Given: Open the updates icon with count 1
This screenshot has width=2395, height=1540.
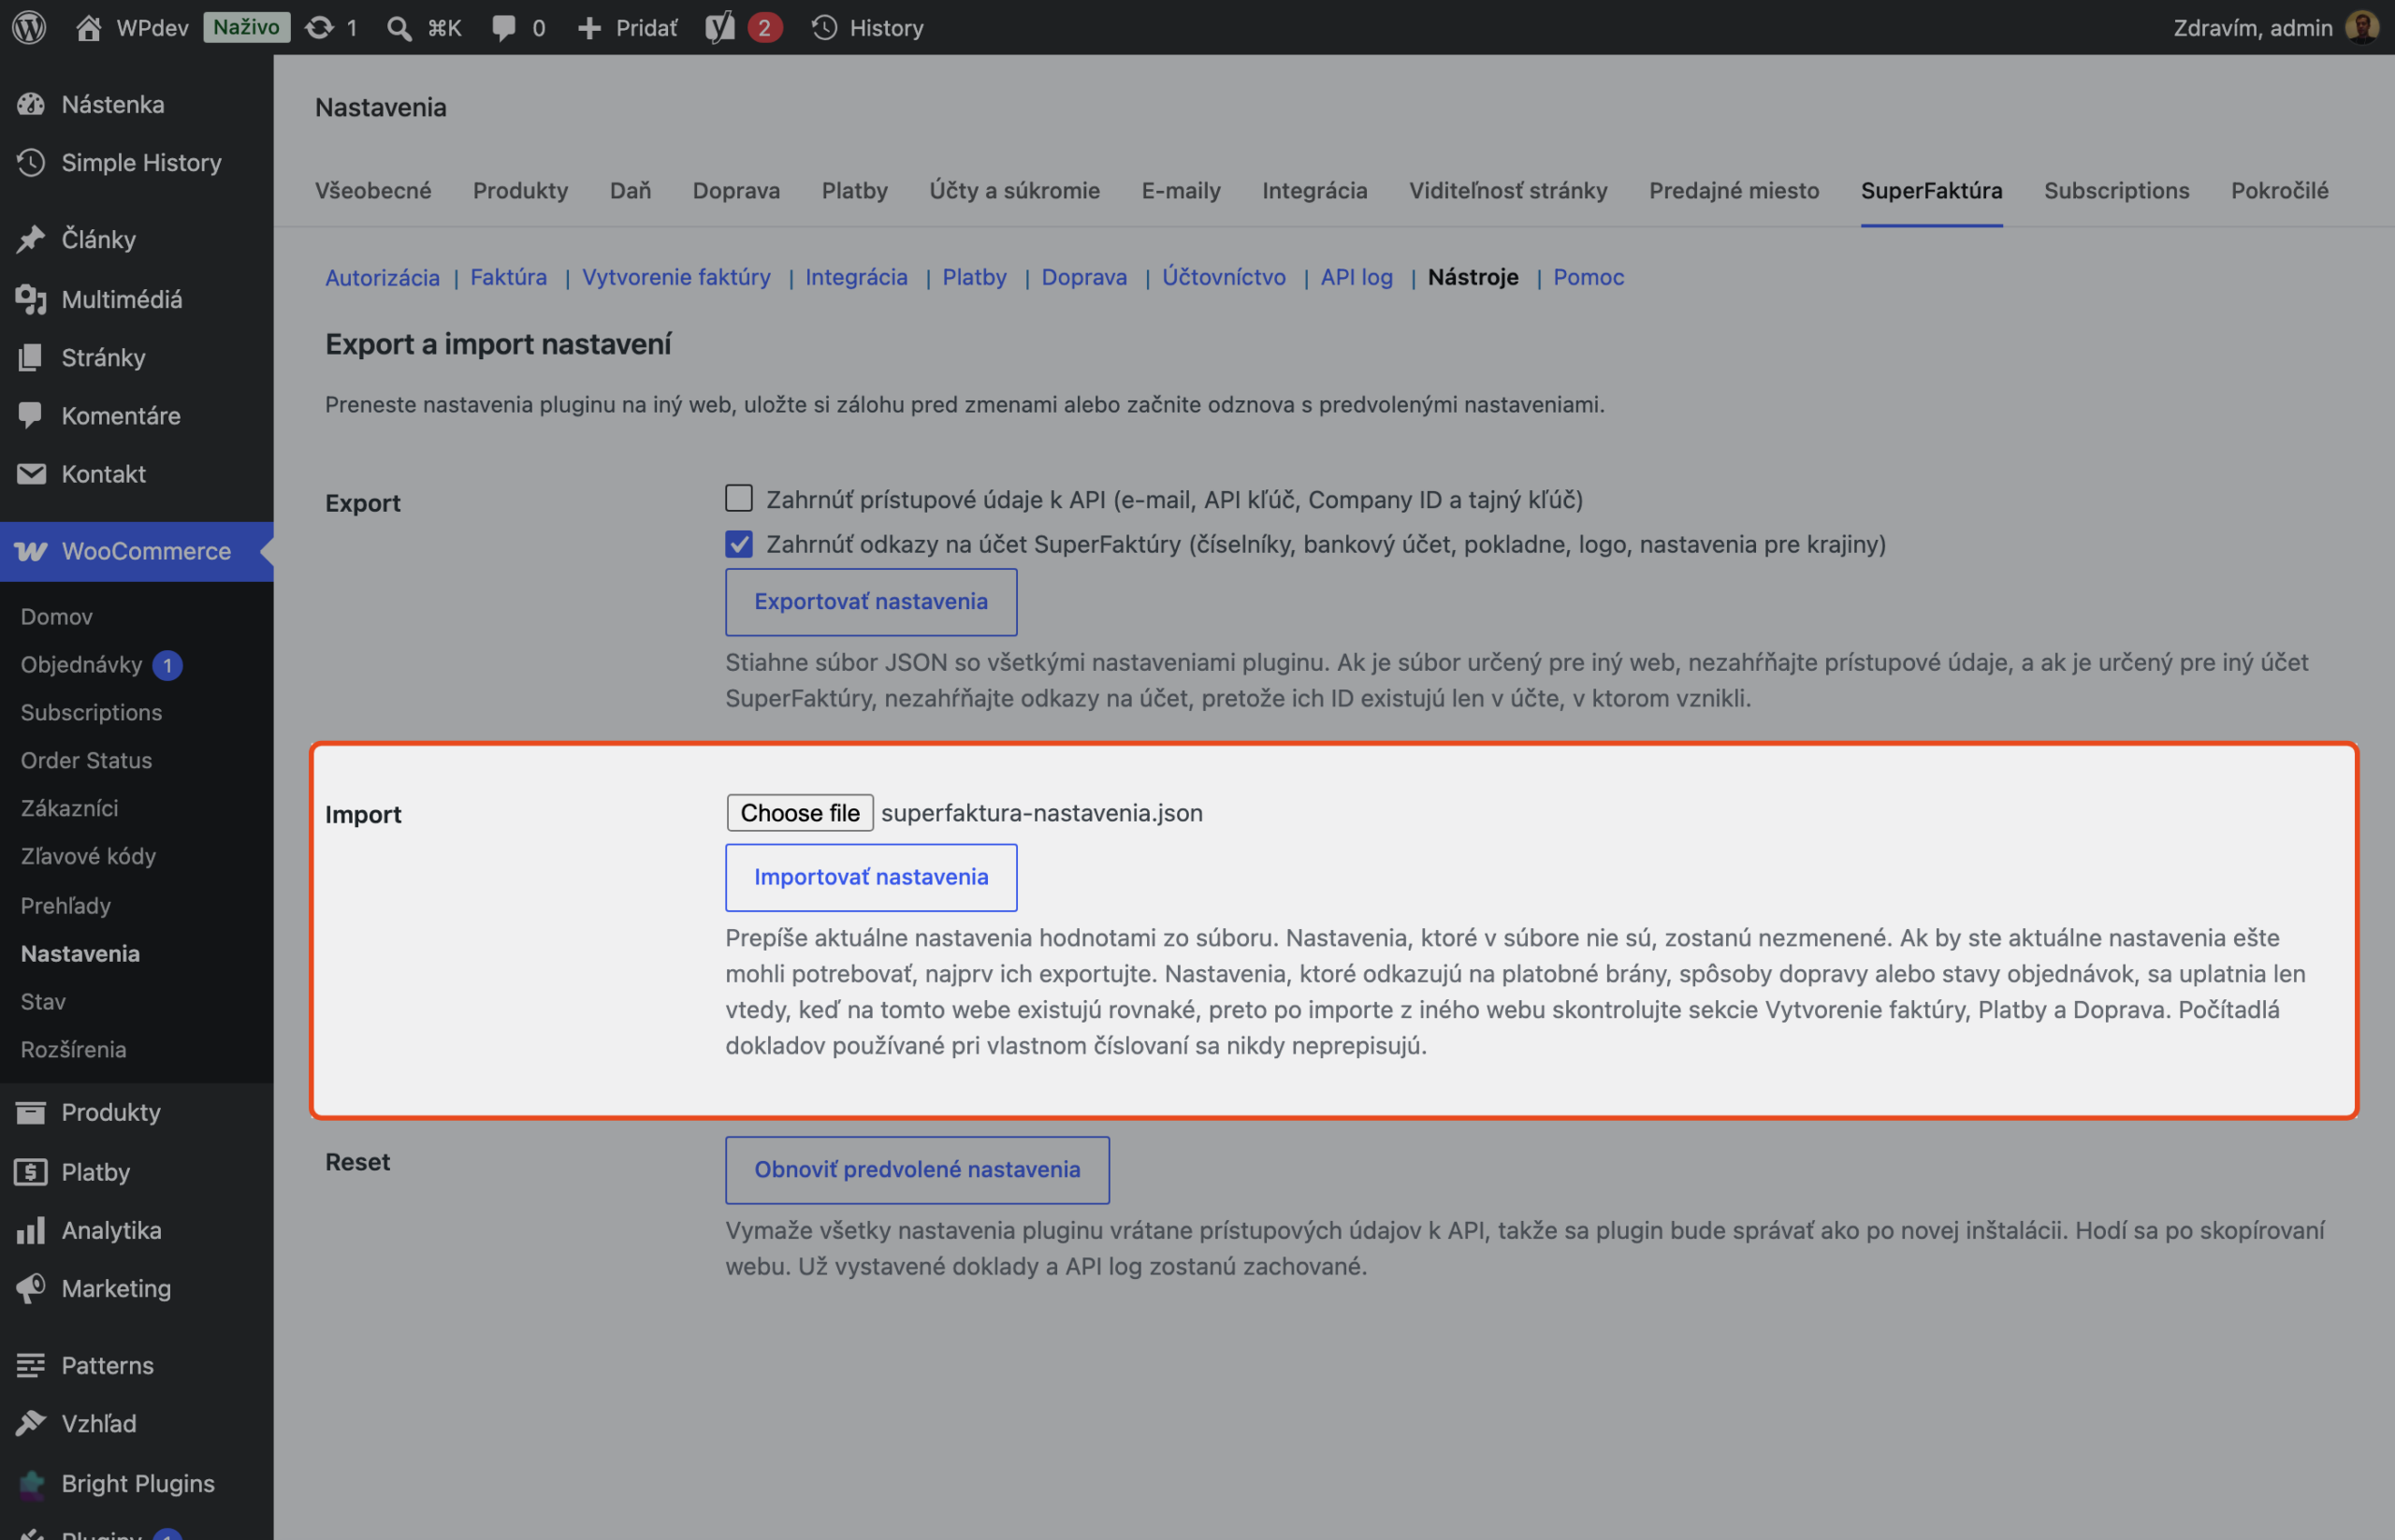Looking at the screenshot, I should pos(319,27).
